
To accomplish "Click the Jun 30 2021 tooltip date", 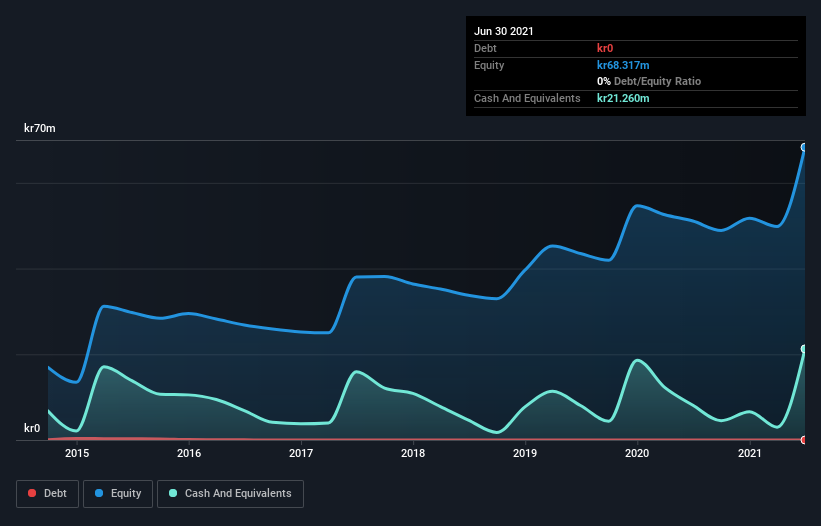I will coord(504,31).
